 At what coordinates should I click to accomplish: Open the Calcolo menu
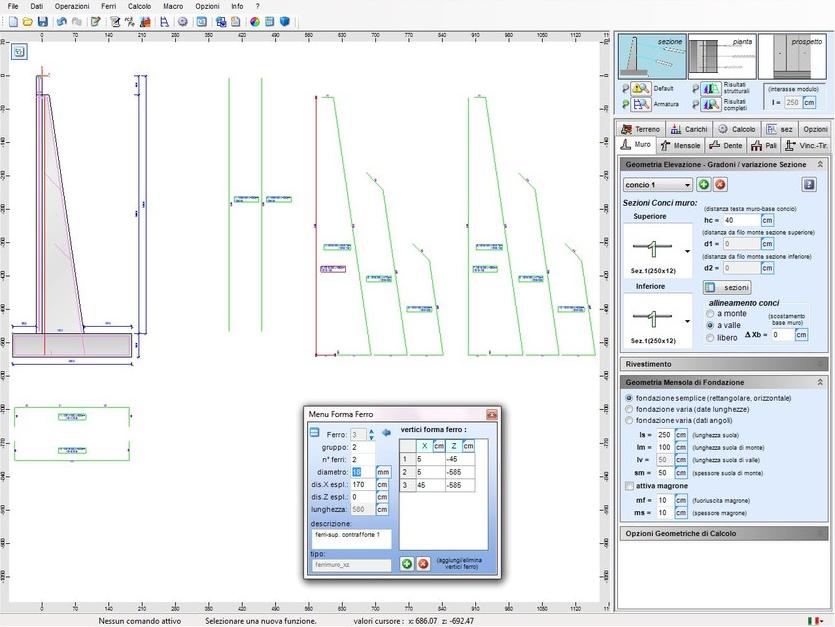139,6
